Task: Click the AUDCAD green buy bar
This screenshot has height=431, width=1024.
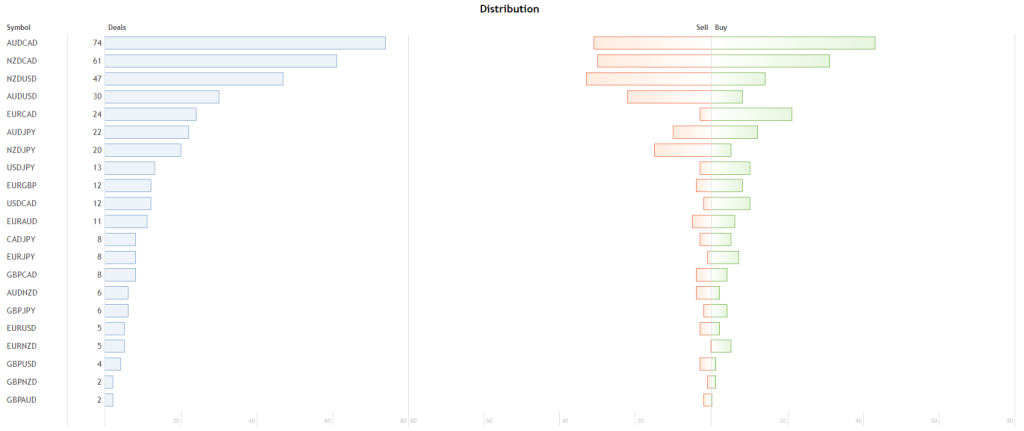Action: 793,43
